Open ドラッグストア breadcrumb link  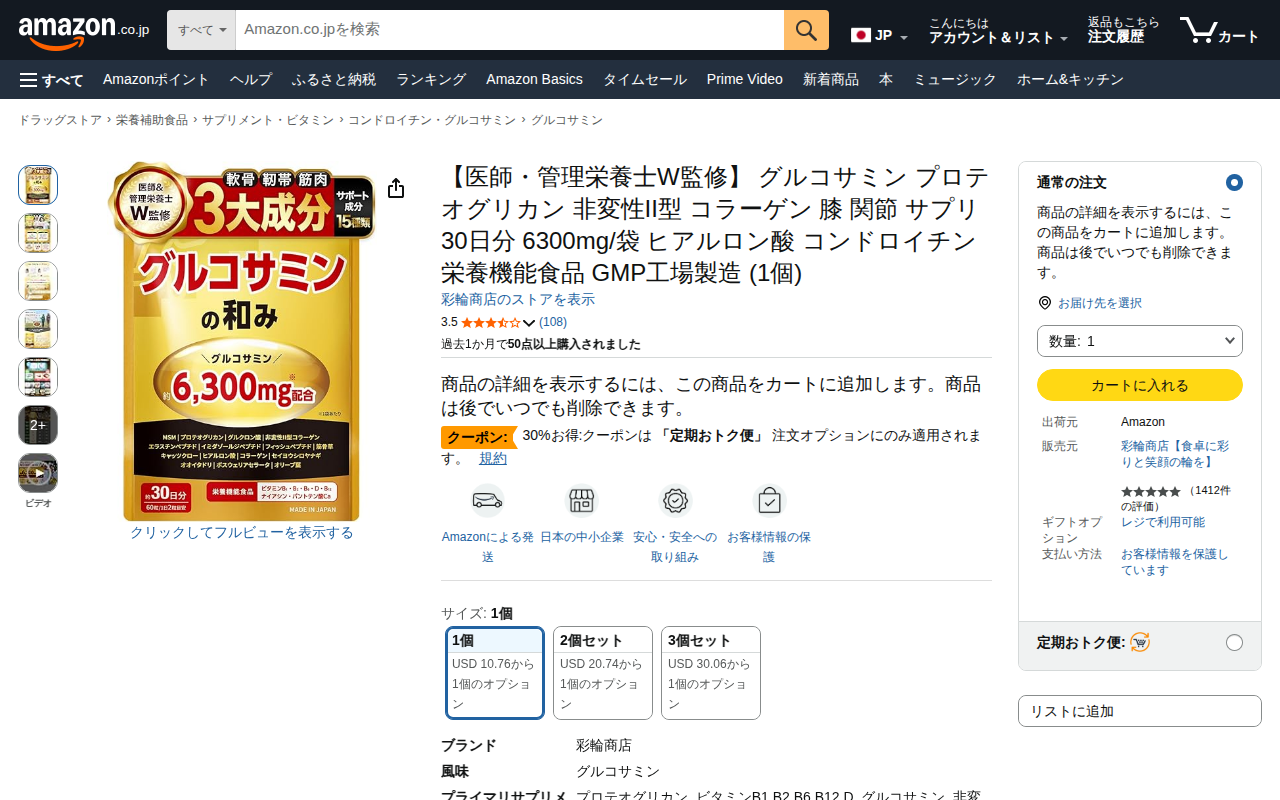pos(60,120)
